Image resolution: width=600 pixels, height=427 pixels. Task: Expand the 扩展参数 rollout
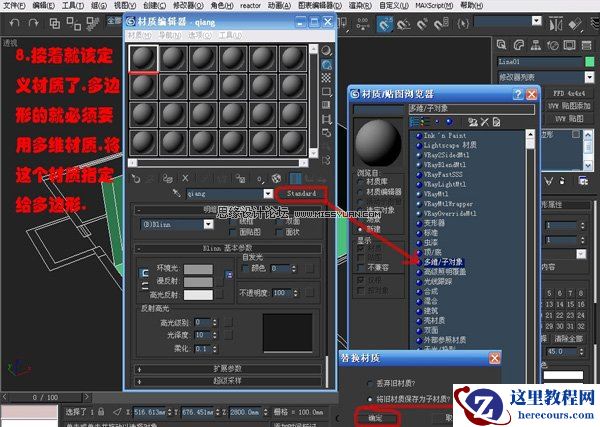click(x=228, y=369)
